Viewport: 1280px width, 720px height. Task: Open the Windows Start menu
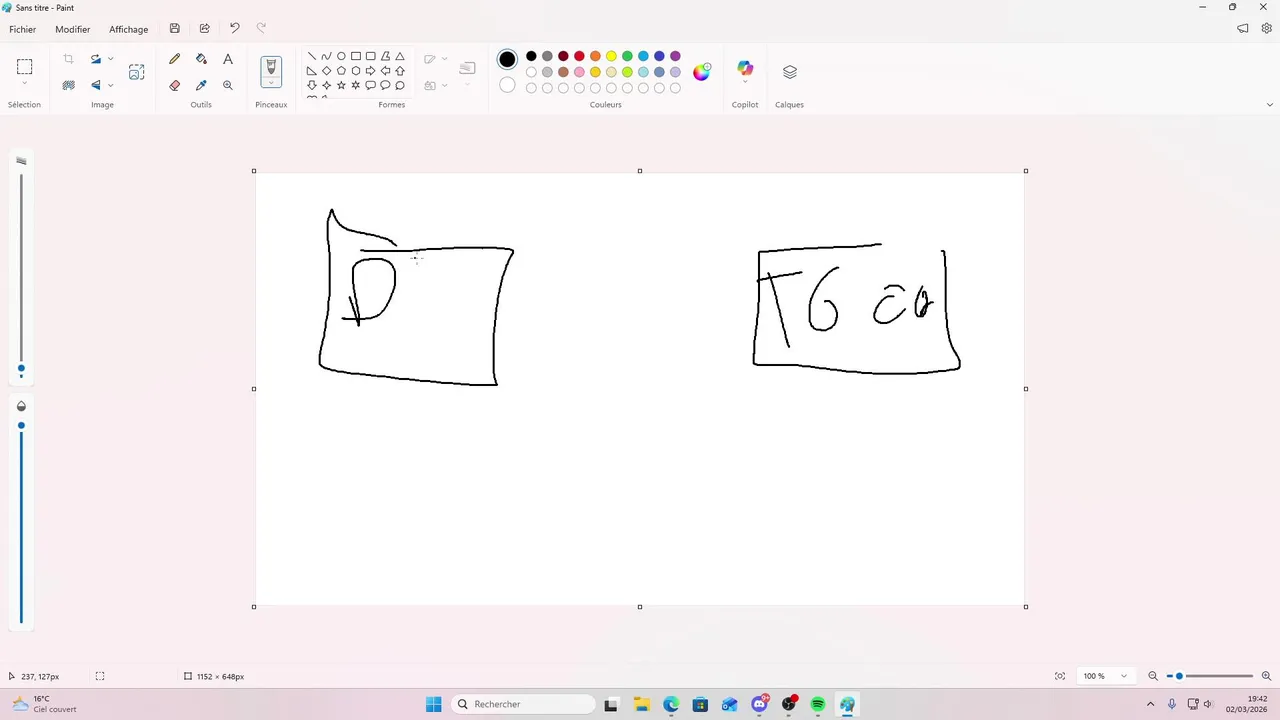coord(433,704)
